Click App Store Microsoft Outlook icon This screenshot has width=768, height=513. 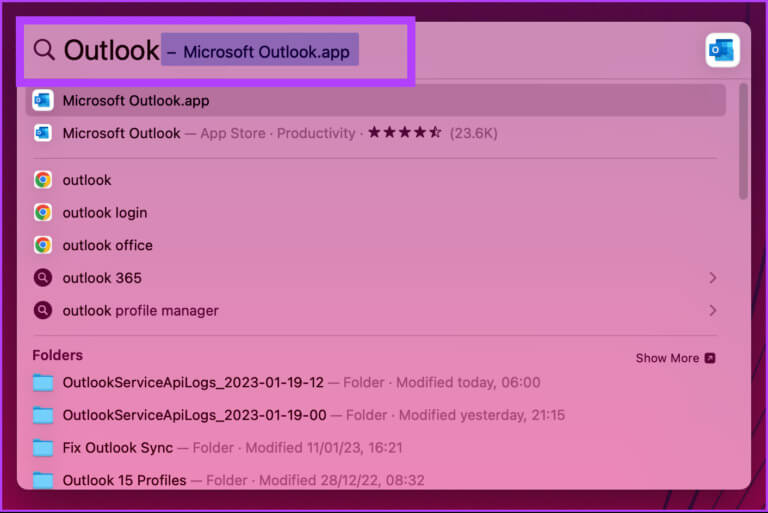43,133
